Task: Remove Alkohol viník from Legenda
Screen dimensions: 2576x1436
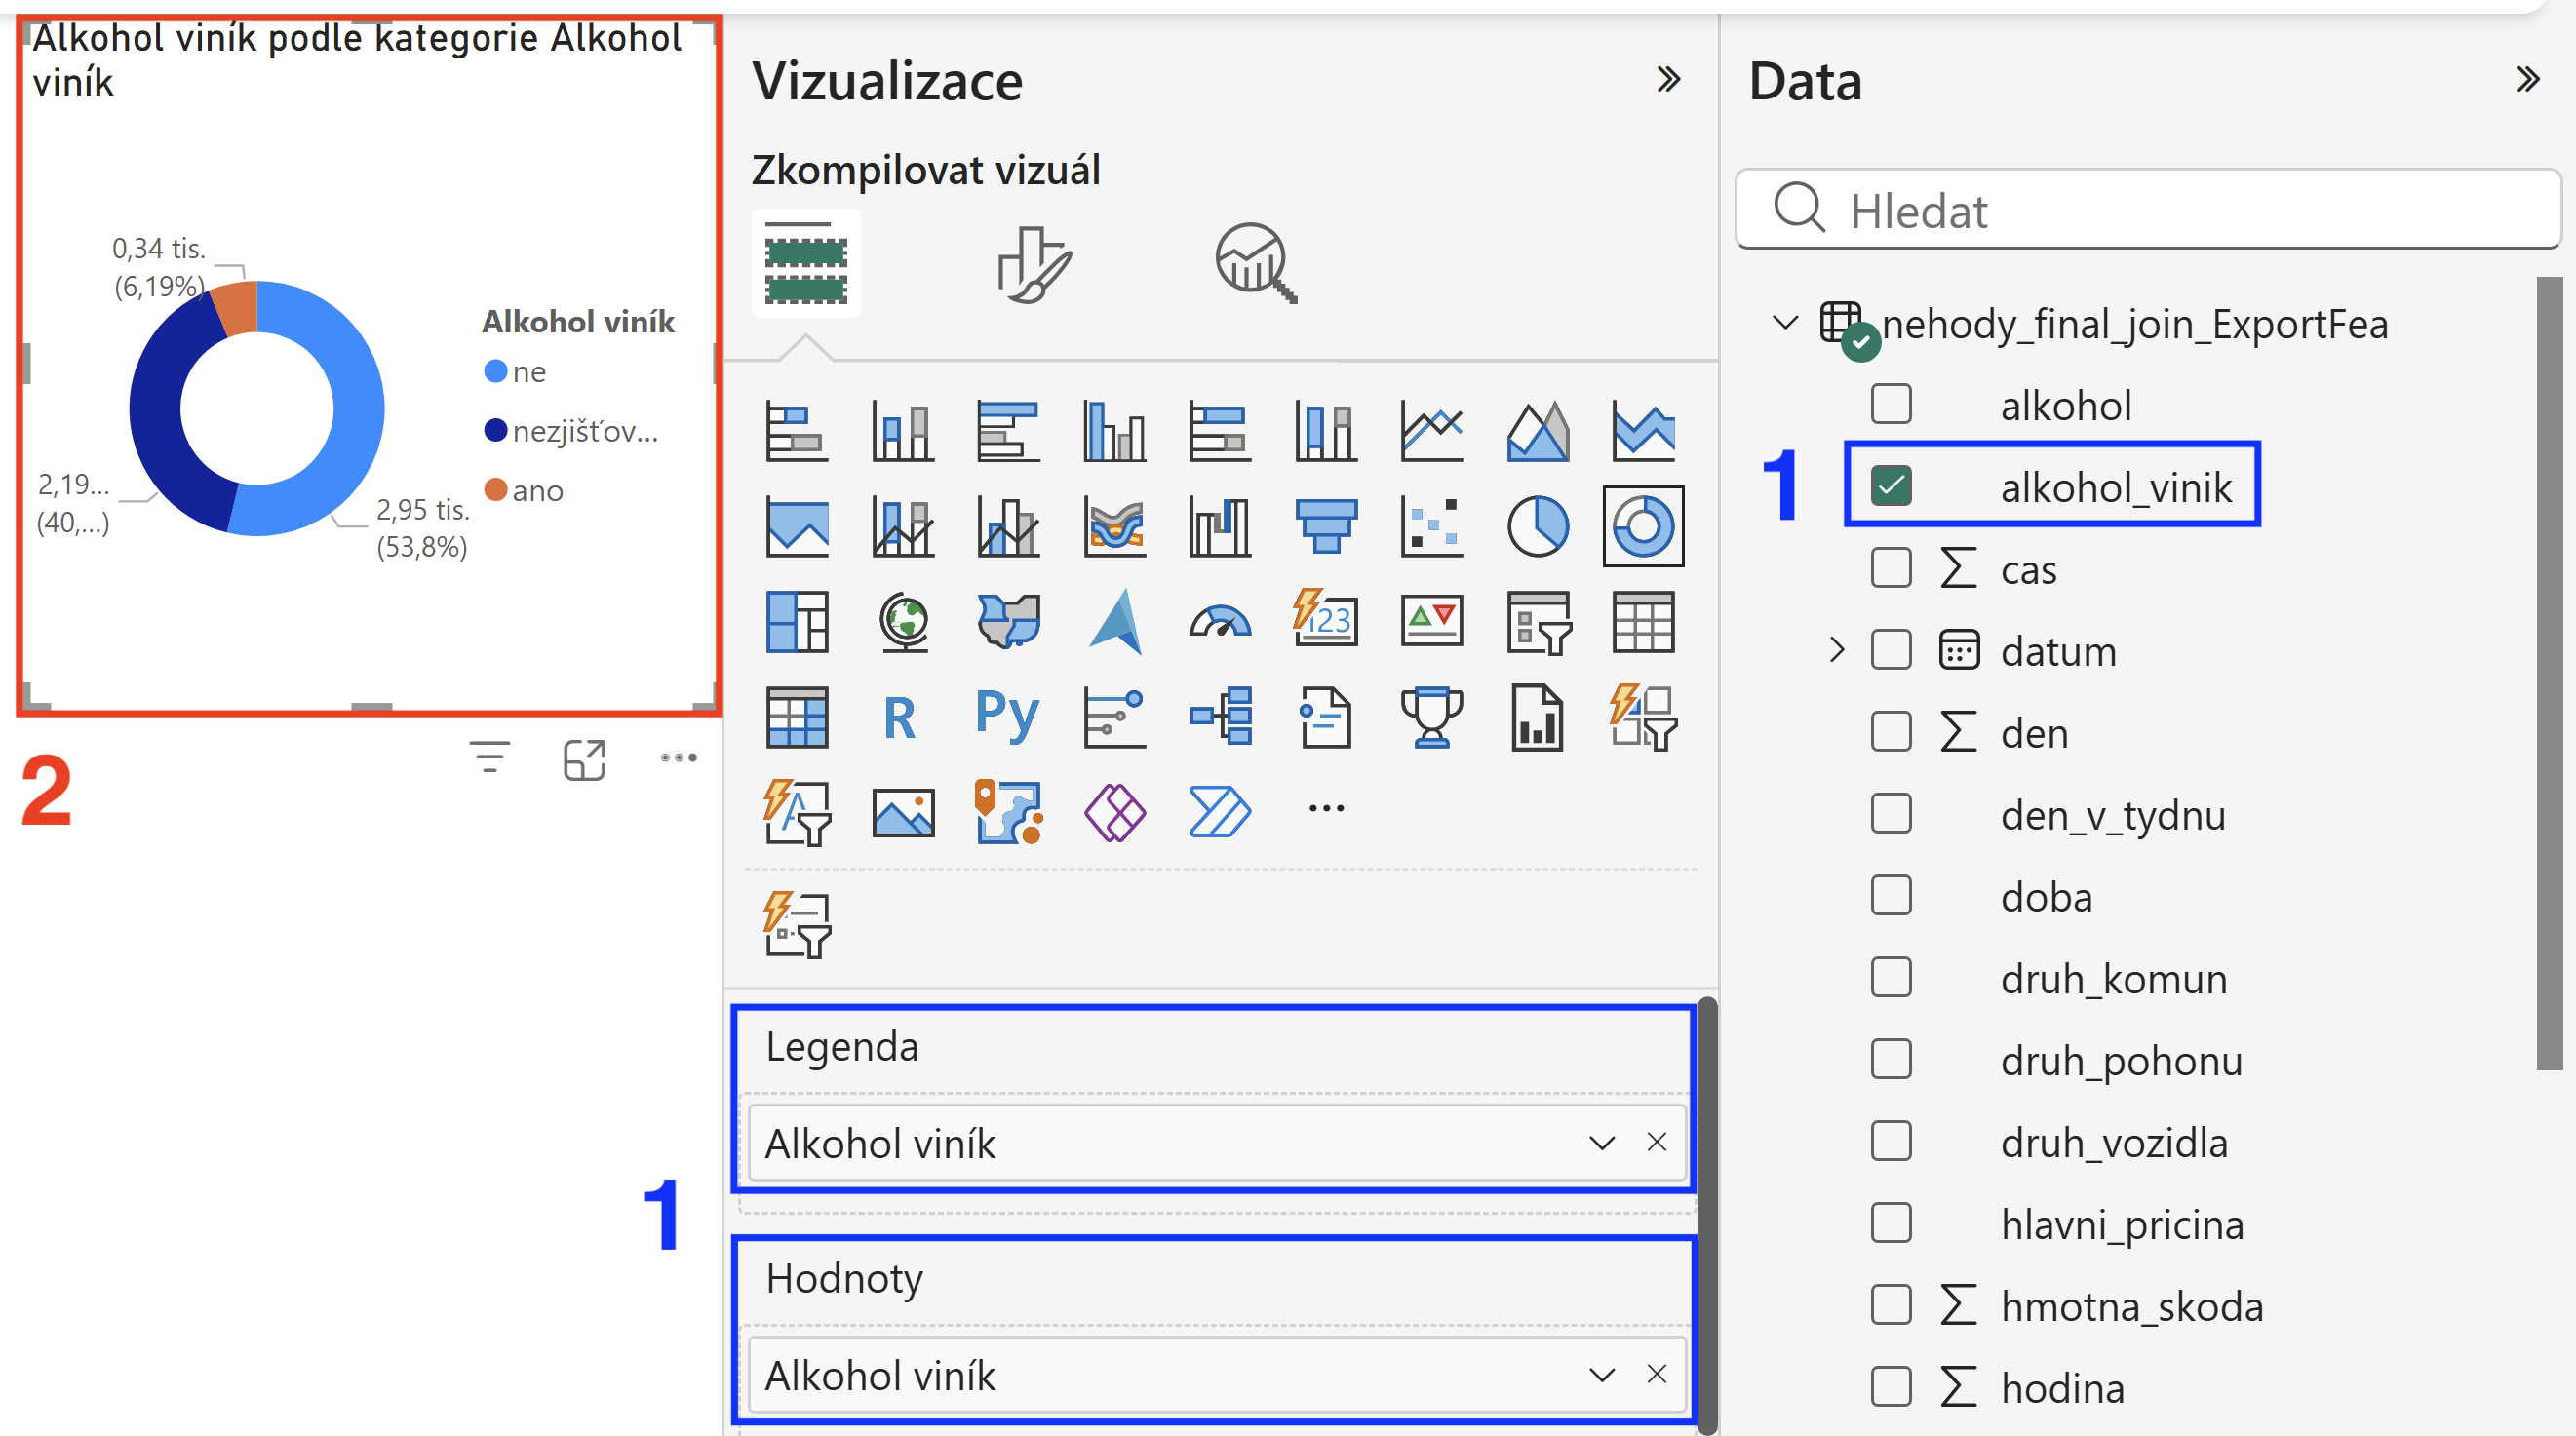Action: (1656, 1142)
